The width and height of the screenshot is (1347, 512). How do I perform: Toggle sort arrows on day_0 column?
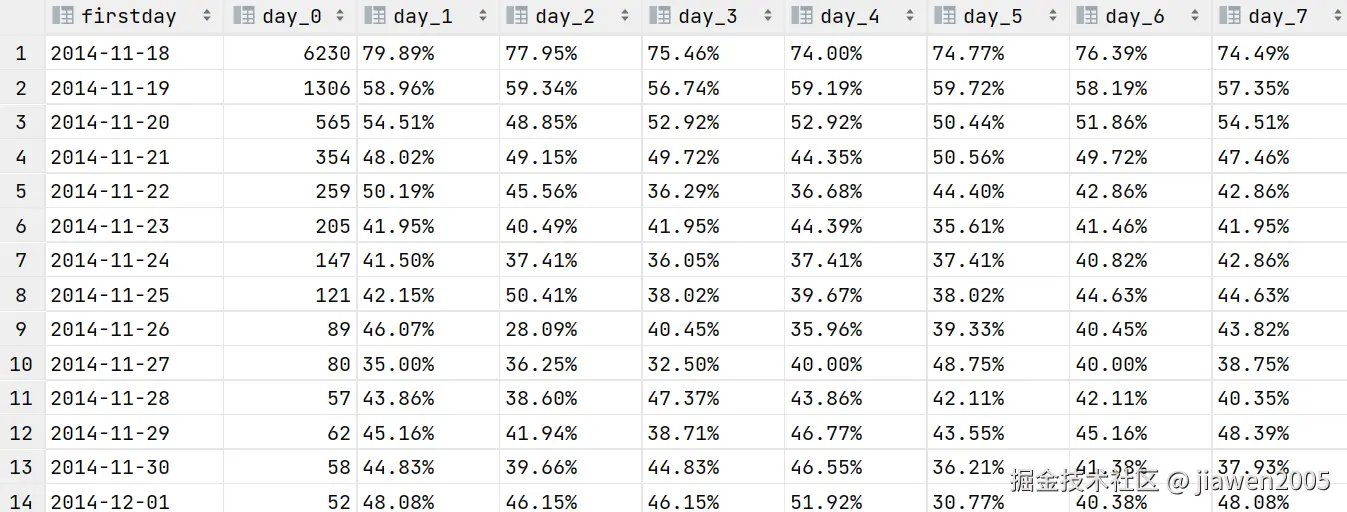tap(341, 16)
